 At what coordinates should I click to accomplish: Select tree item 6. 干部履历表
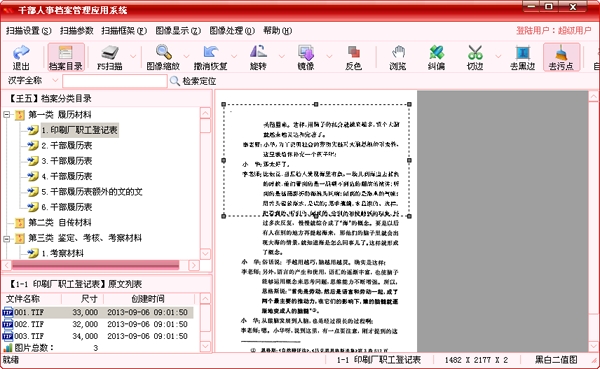pos(67,207)
